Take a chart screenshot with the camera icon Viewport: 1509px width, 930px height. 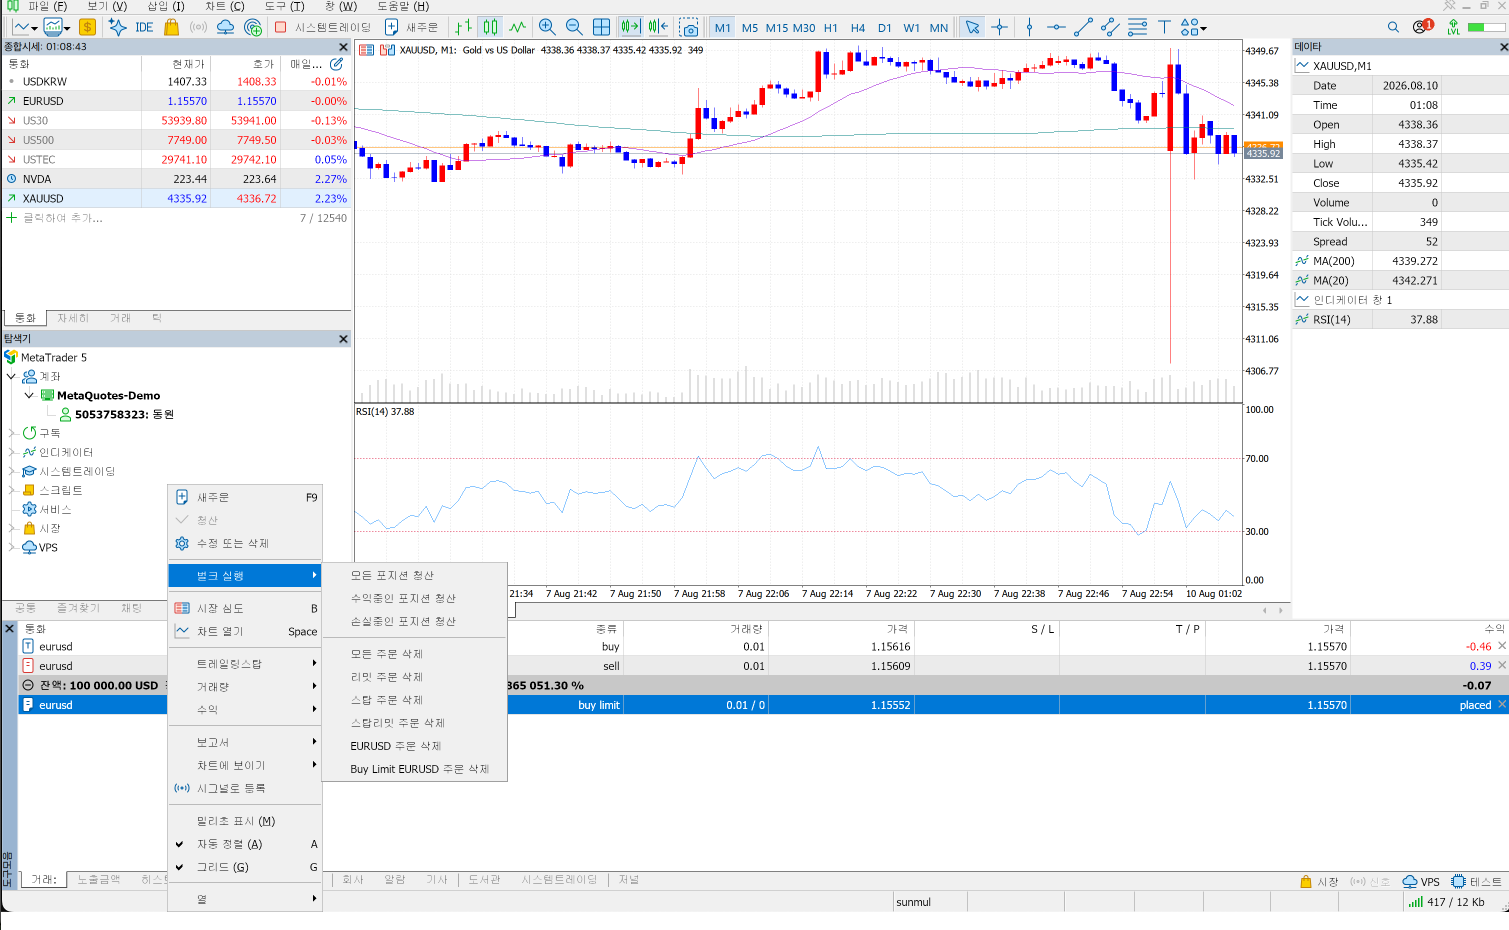(x=689, y=27)
